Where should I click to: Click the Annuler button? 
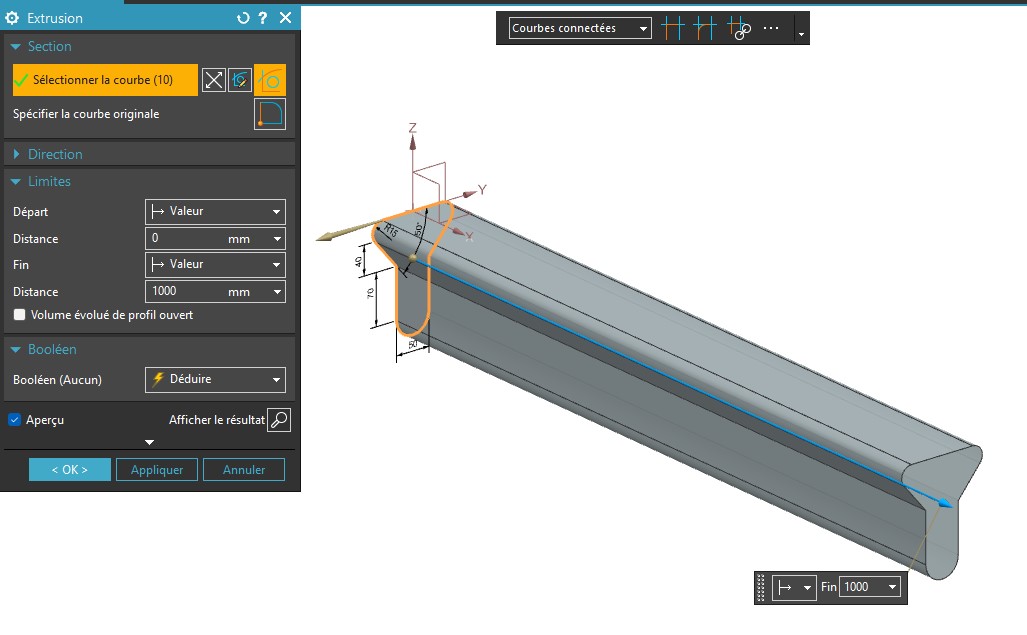point(244,469)
